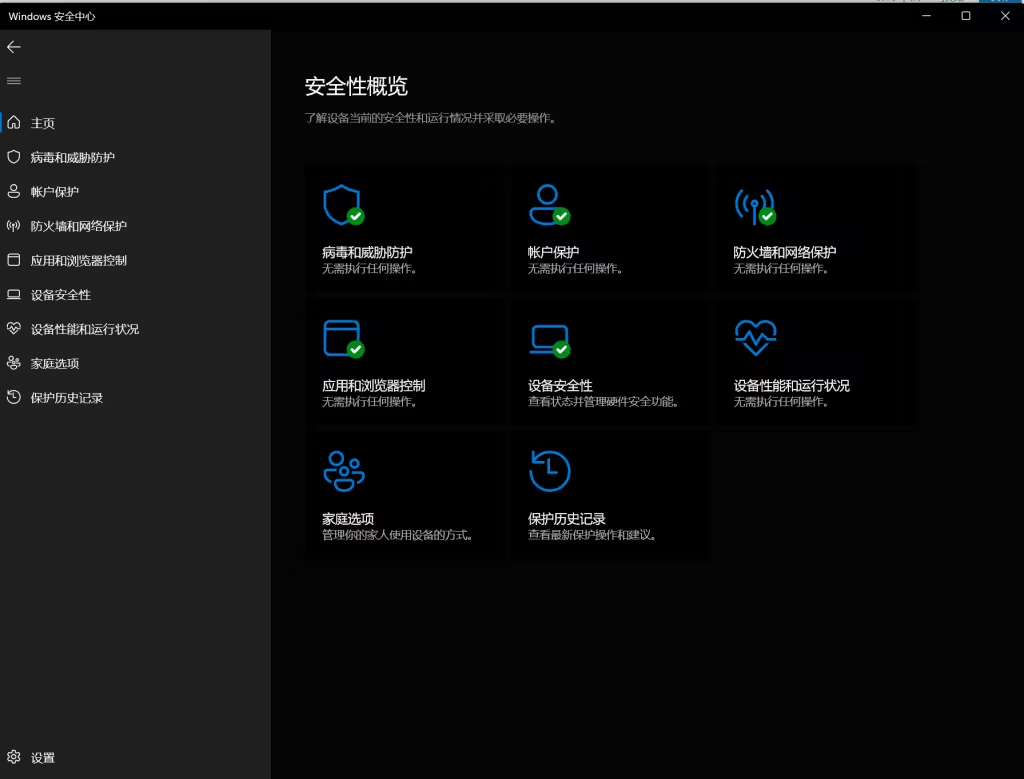Click the shield icon on virus protection tile
Viewport: 1024px width, 779px height.
[x=341, y=204]
